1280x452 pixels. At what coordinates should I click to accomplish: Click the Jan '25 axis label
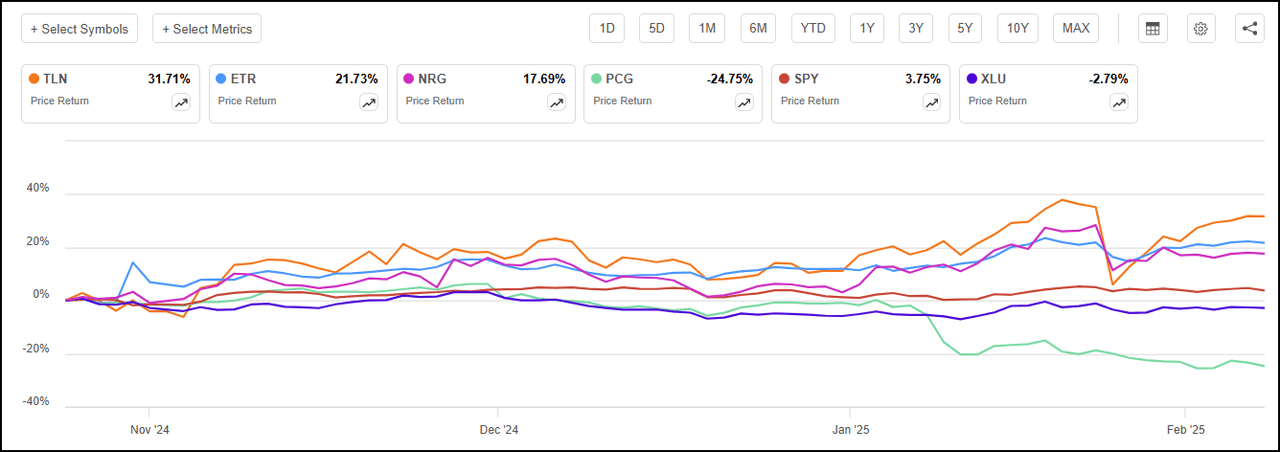[x=850, y=429]
